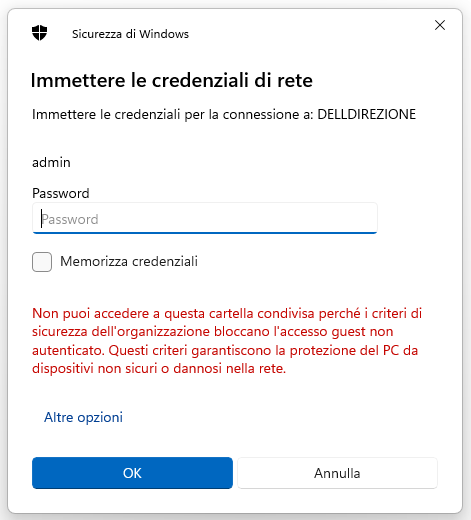Screen dimensions: 471x520
Task: Click the red line dispositivi non sicuri o dannosi
Action: click(x=159, y=369)
